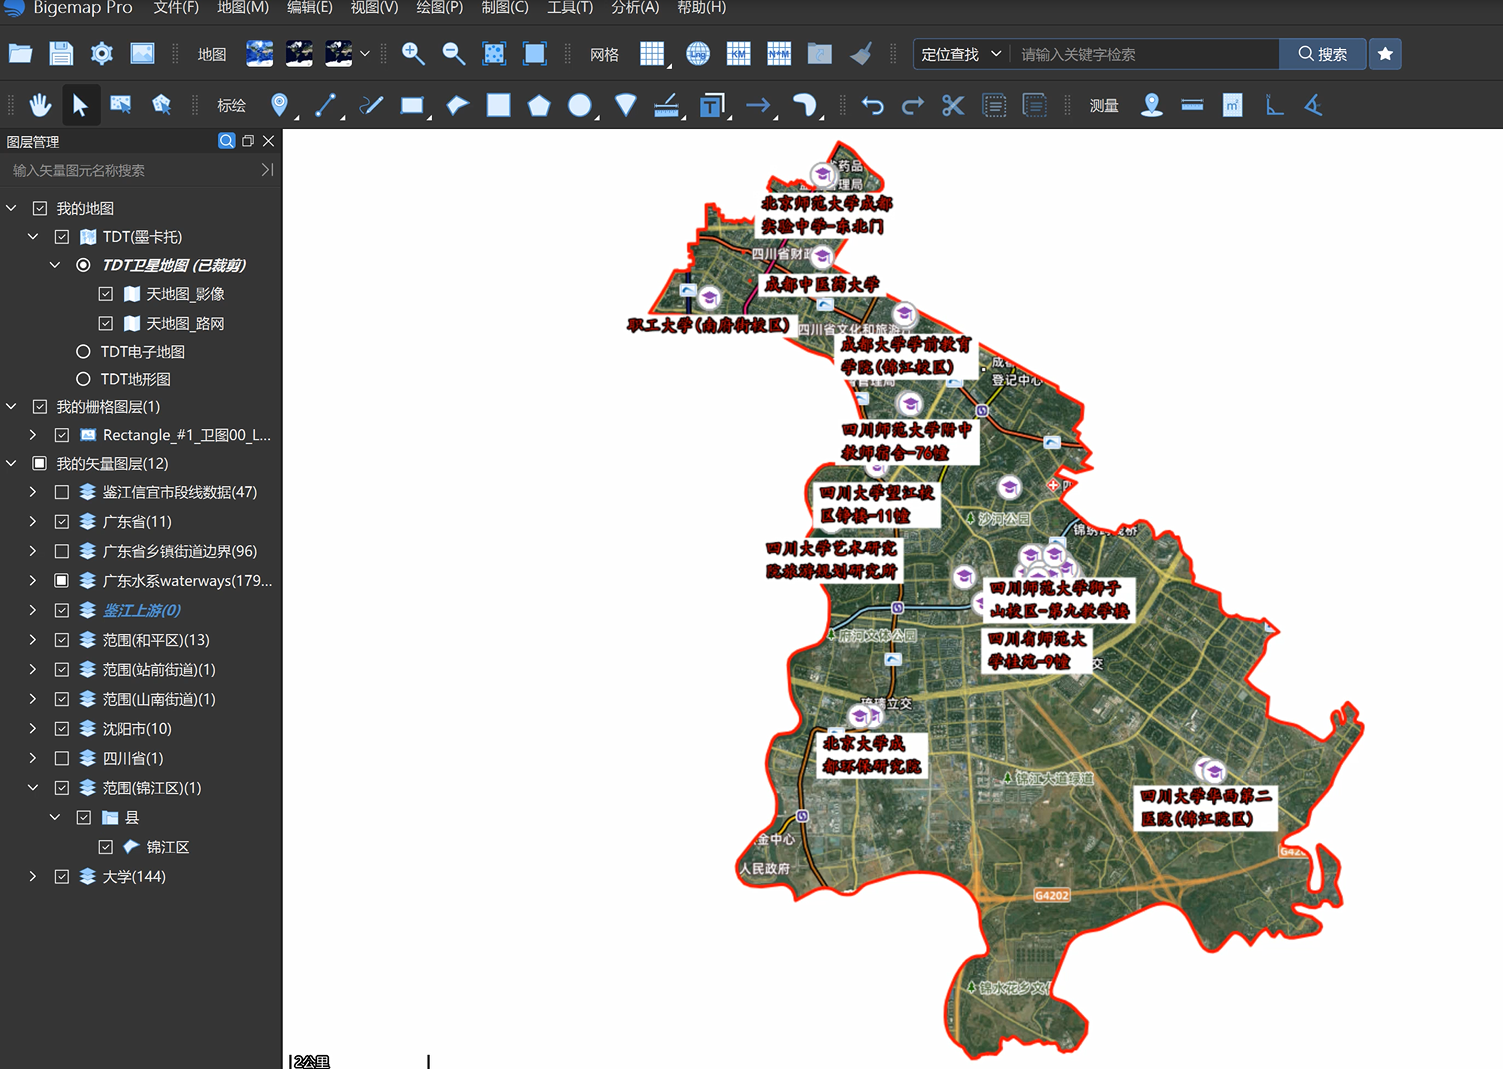Open file with the folder icon
The height and width of the screenshot is (1069, 1503).
point(20,54)
